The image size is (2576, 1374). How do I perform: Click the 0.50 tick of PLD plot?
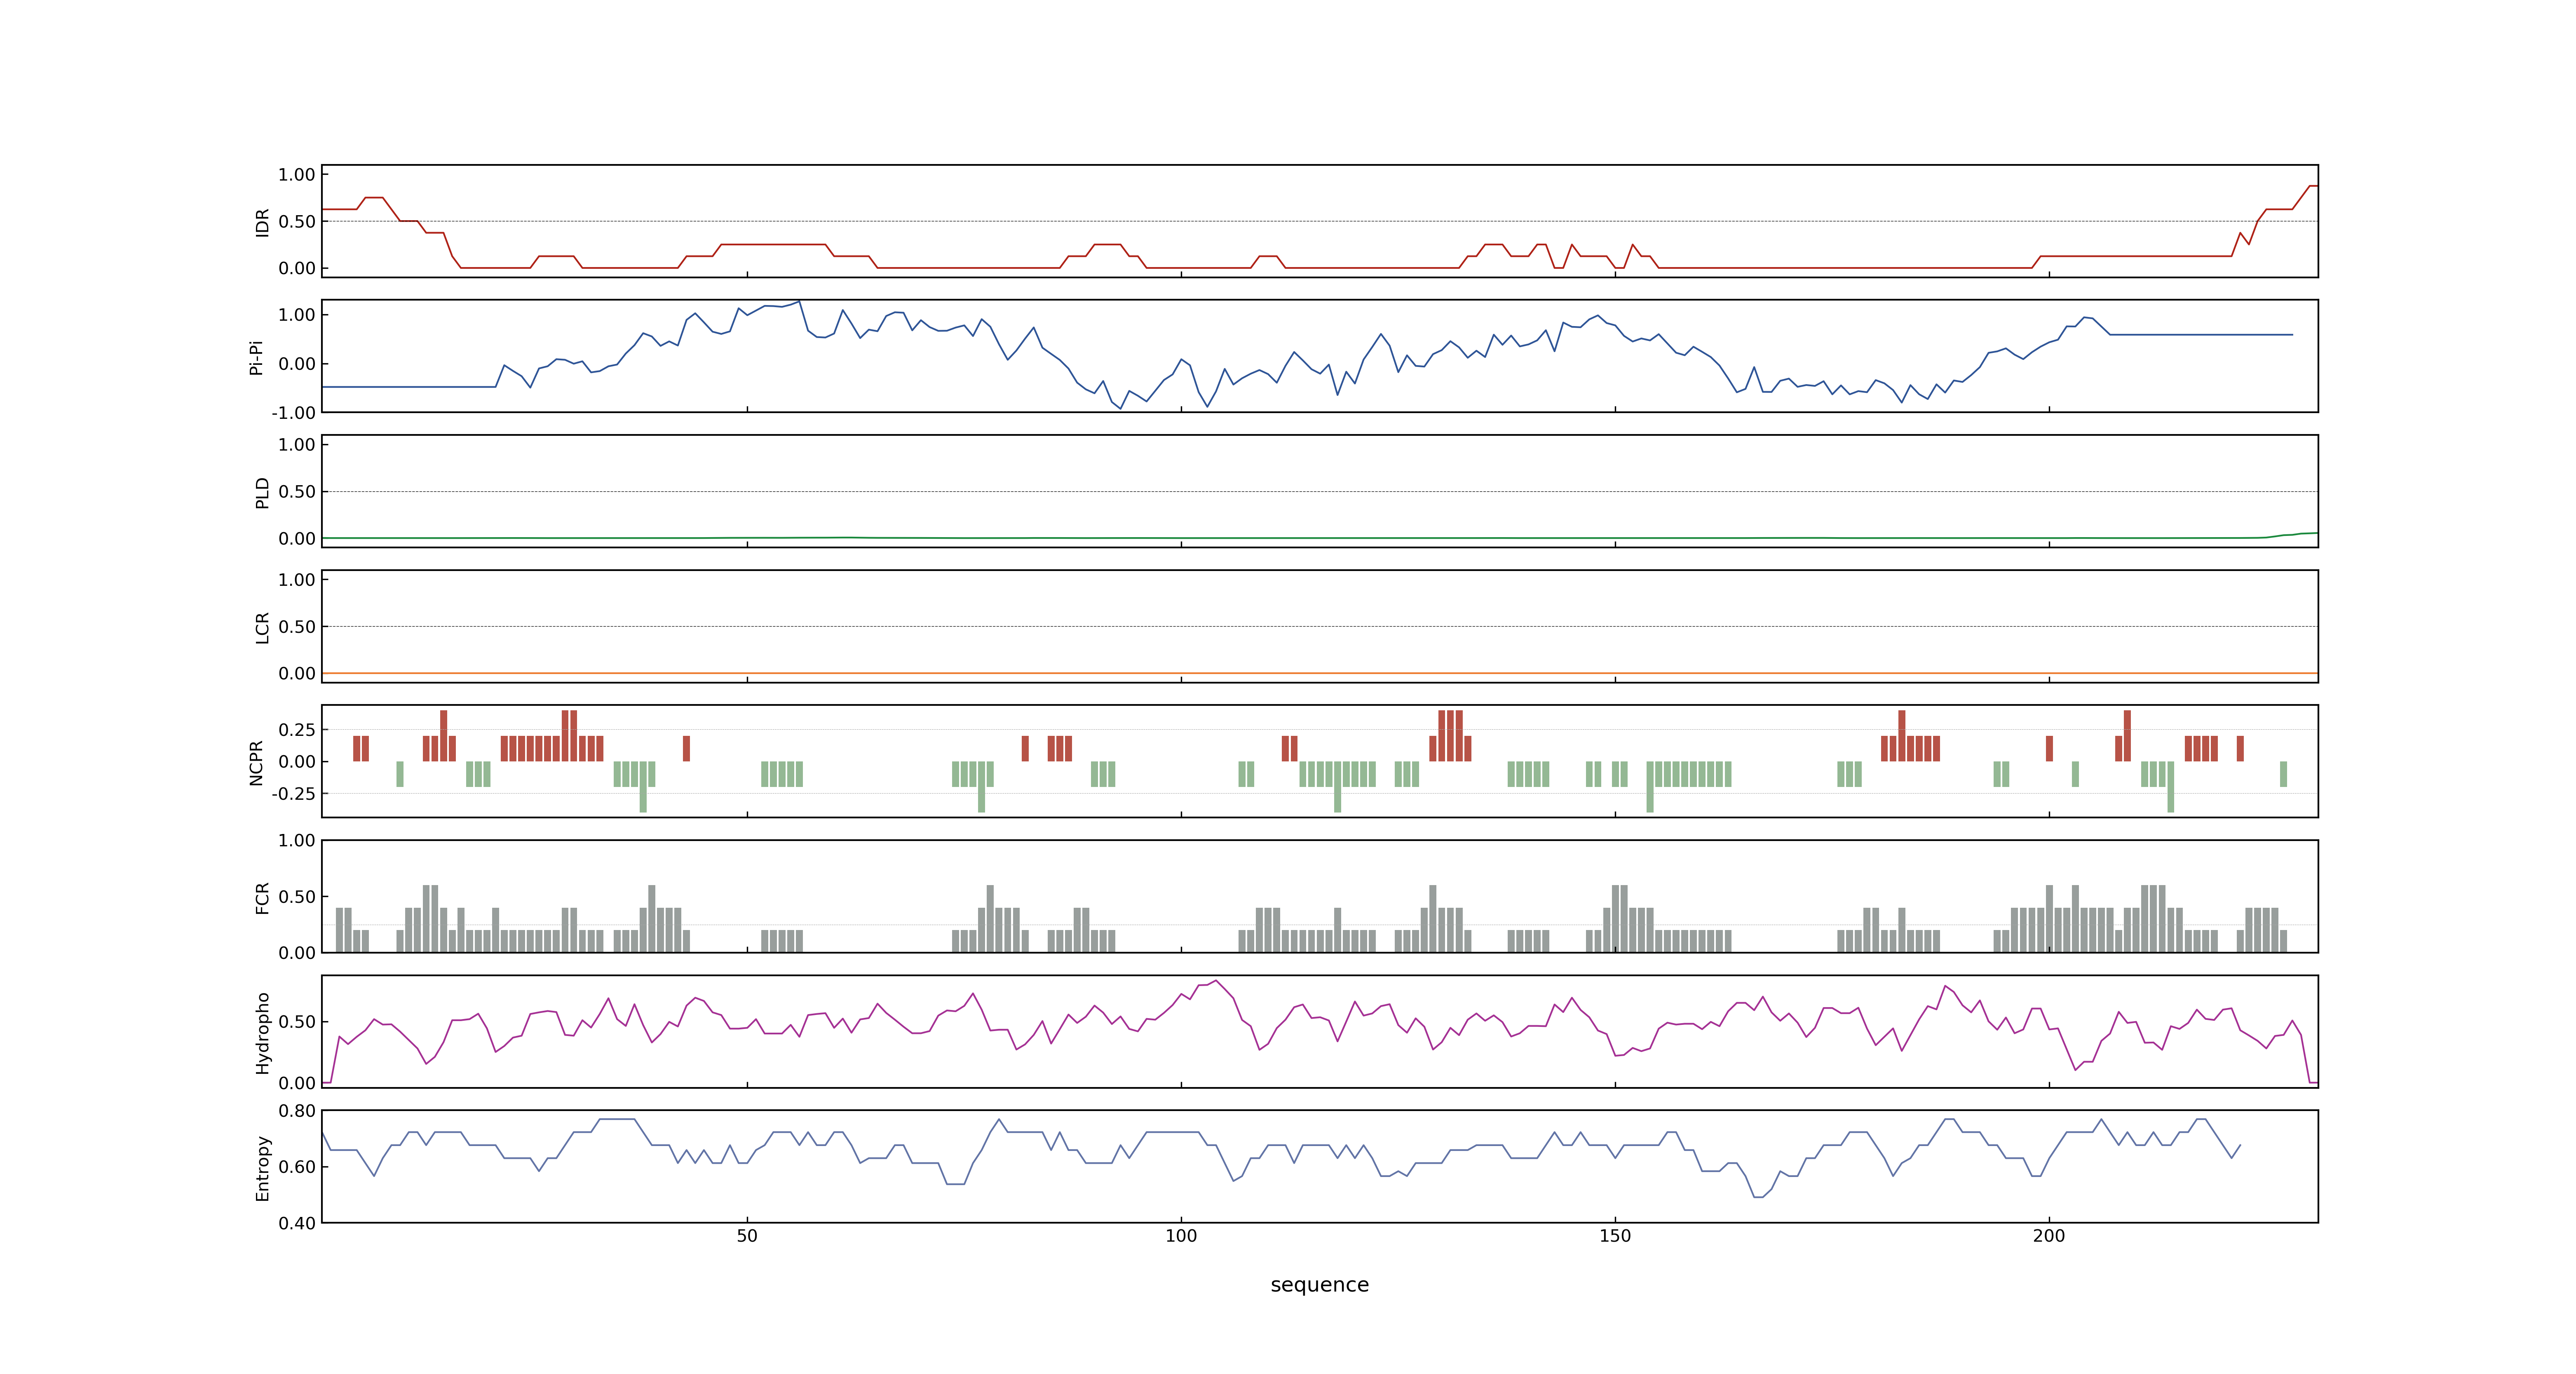pyautogui.click(x=297, y=492)
